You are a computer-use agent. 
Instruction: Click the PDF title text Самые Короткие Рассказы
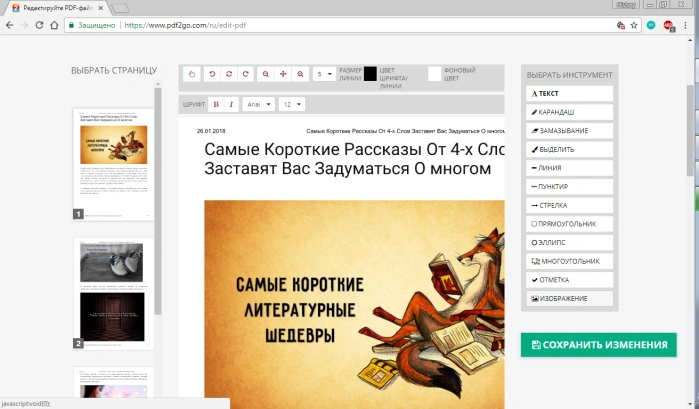pos(354,159)
